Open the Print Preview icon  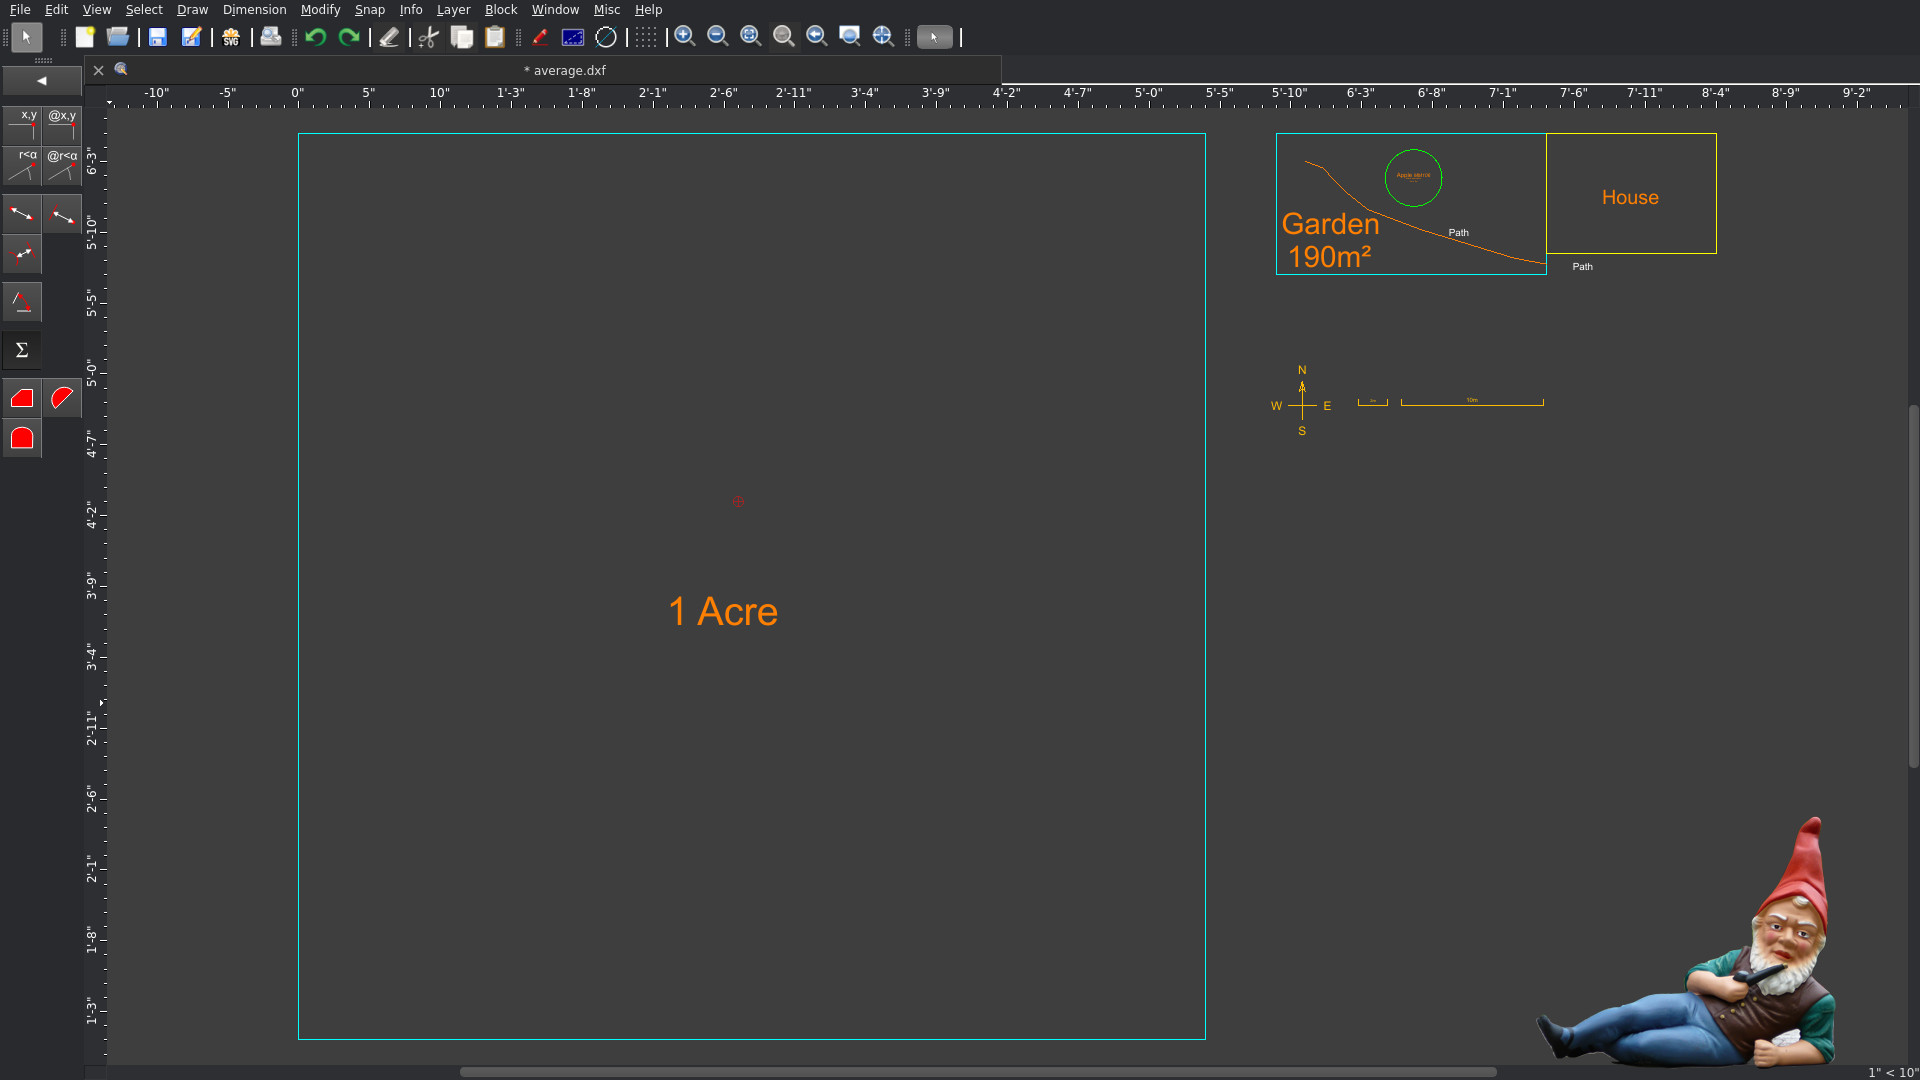coord(271,37)
